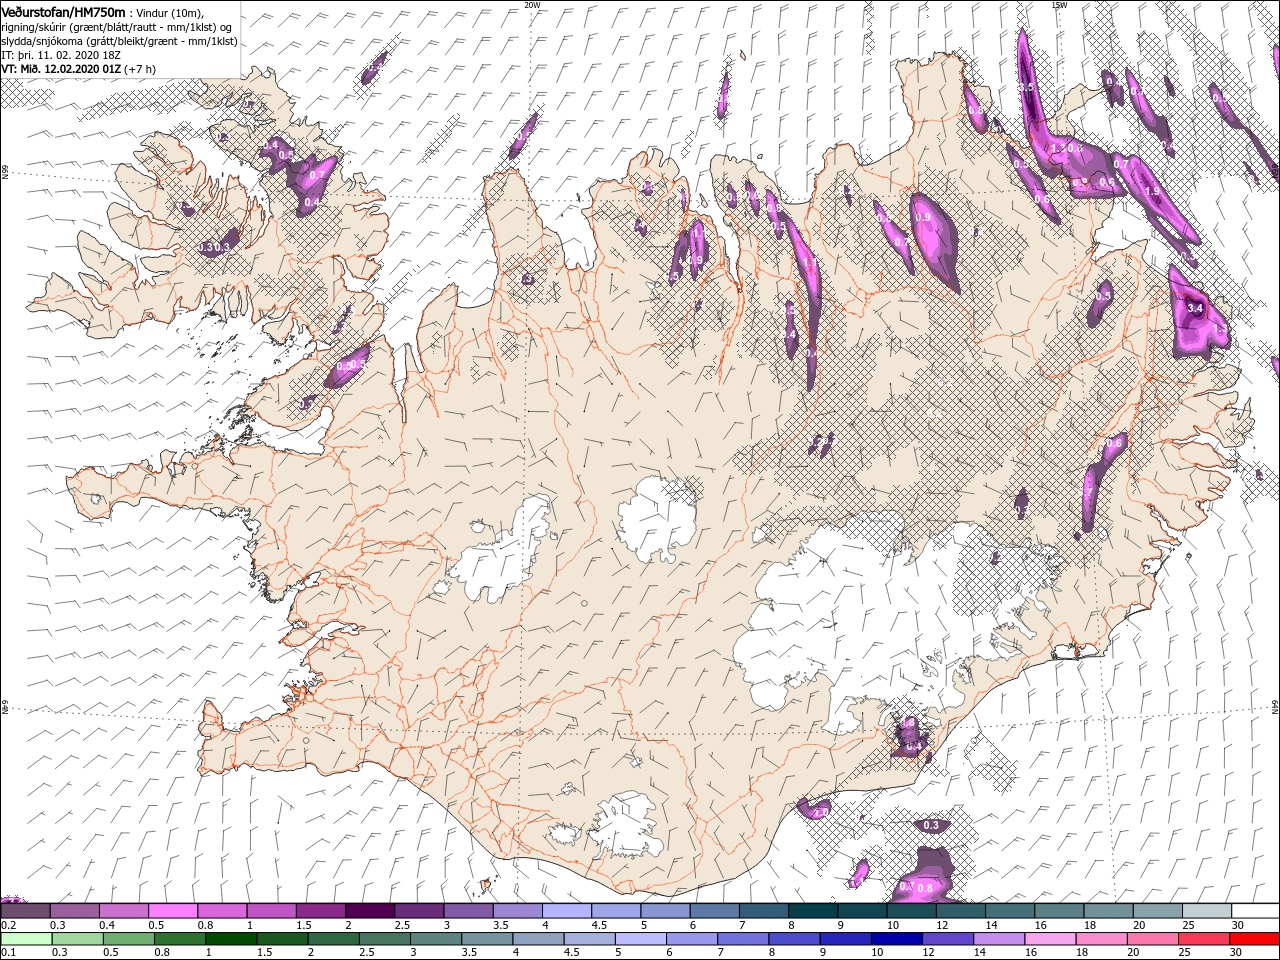Image resolution: width=1280 pixels, height=960 pixels.
Task: Pick the 9 swatch in the rain legend
Action: click(845, 939)
